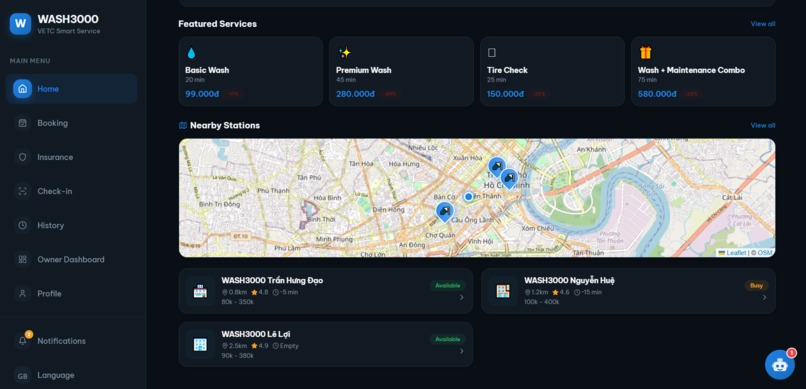Click the Owner Dashboard grid icon
Viewport: 806px width, 389px height.
point(23,260)
